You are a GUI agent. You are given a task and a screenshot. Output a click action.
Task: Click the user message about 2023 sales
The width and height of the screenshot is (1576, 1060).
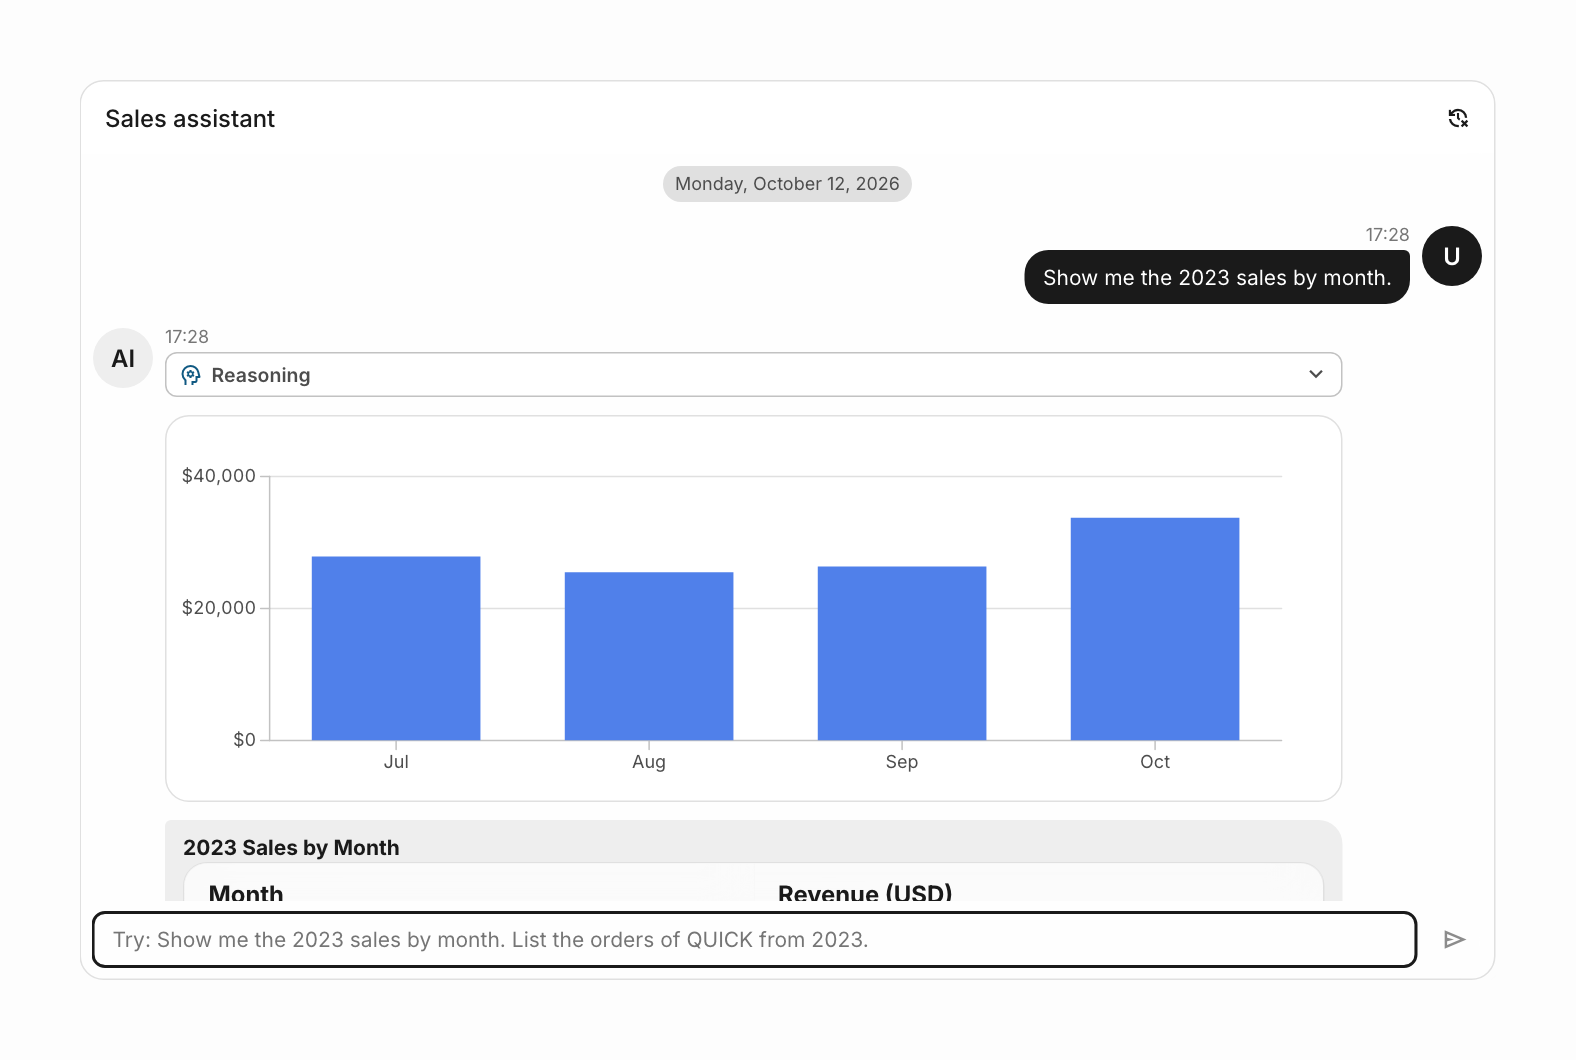(1217, 277)
